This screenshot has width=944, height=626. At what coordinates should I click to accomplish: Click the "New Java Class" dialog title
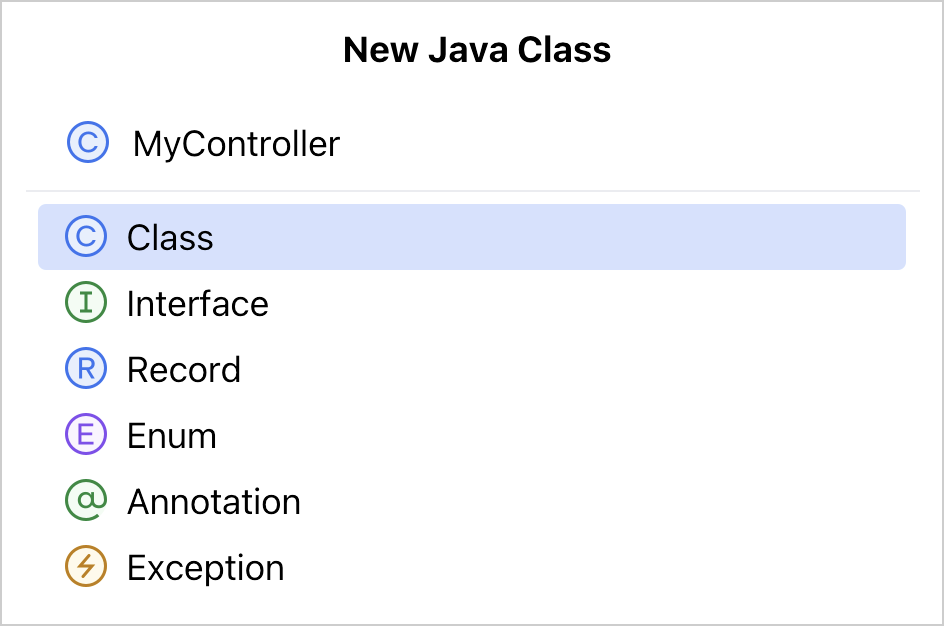[x=476, y=50]
